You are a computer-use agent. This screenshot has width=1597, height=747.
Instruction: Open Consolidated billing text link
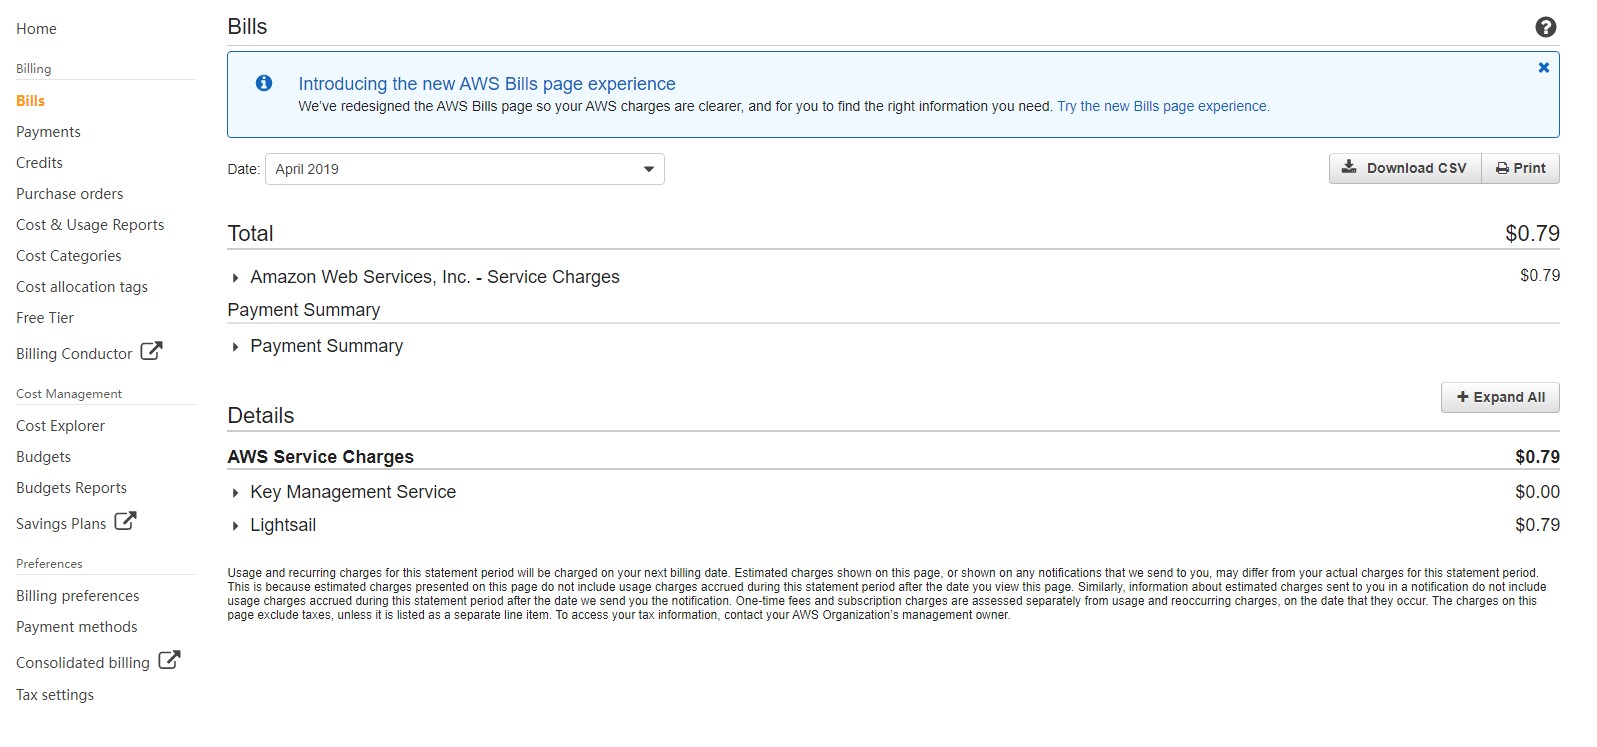point(83,663)
